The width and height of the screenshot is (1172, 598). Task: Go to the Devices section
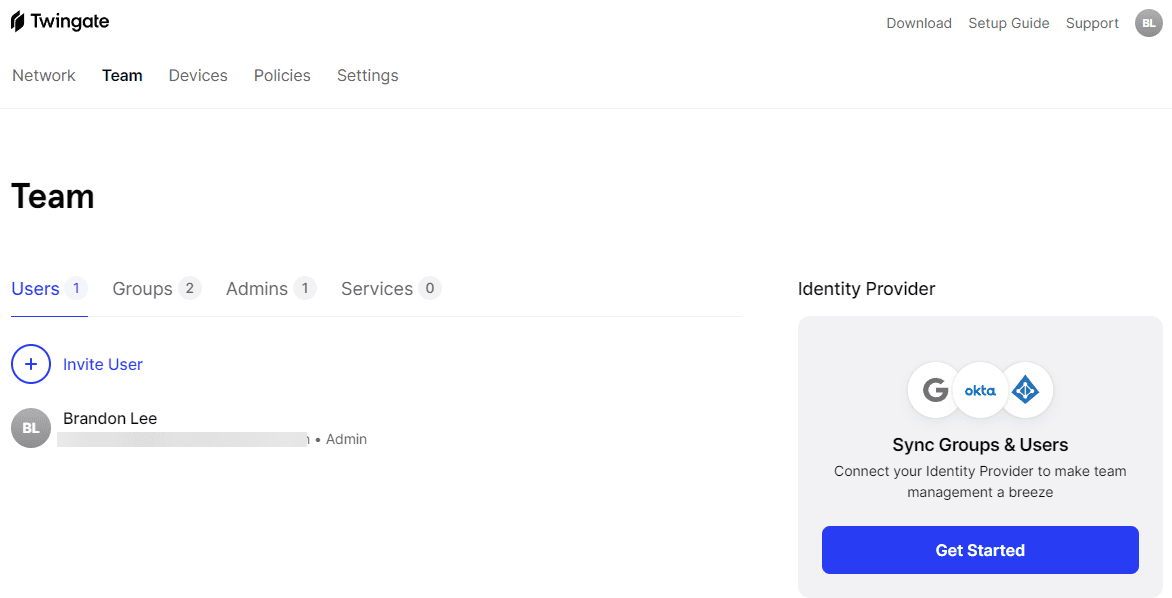tap(198, 75)
